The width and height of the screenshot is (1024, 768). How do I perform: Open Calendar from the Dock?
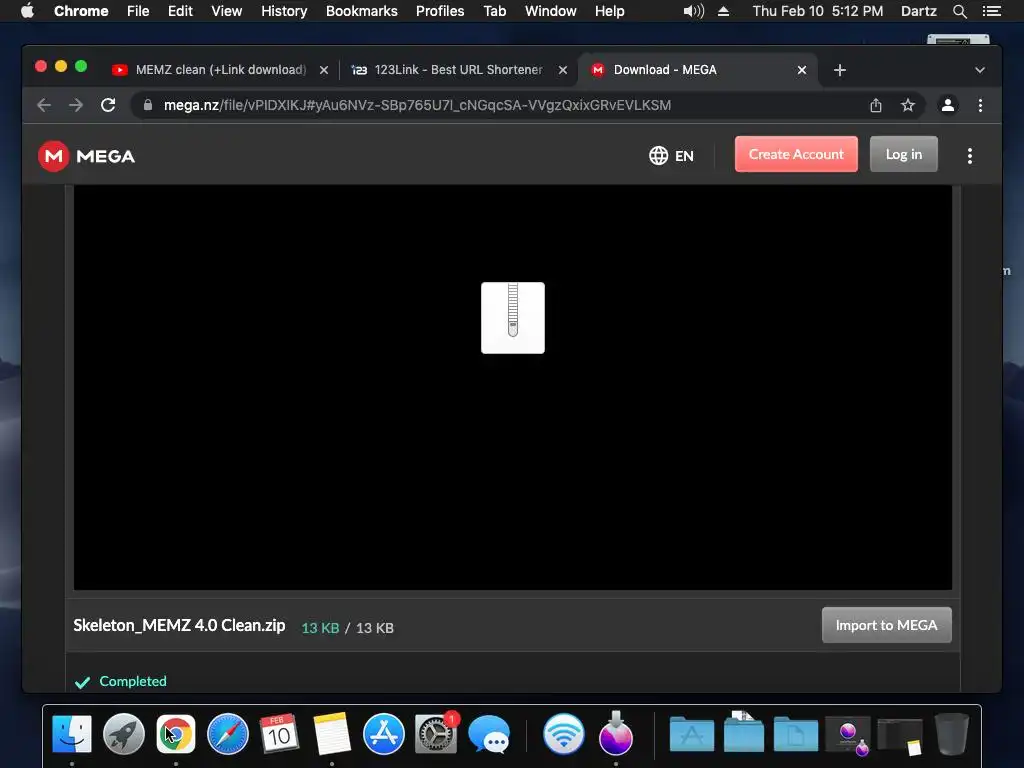[x=280, y=734]
